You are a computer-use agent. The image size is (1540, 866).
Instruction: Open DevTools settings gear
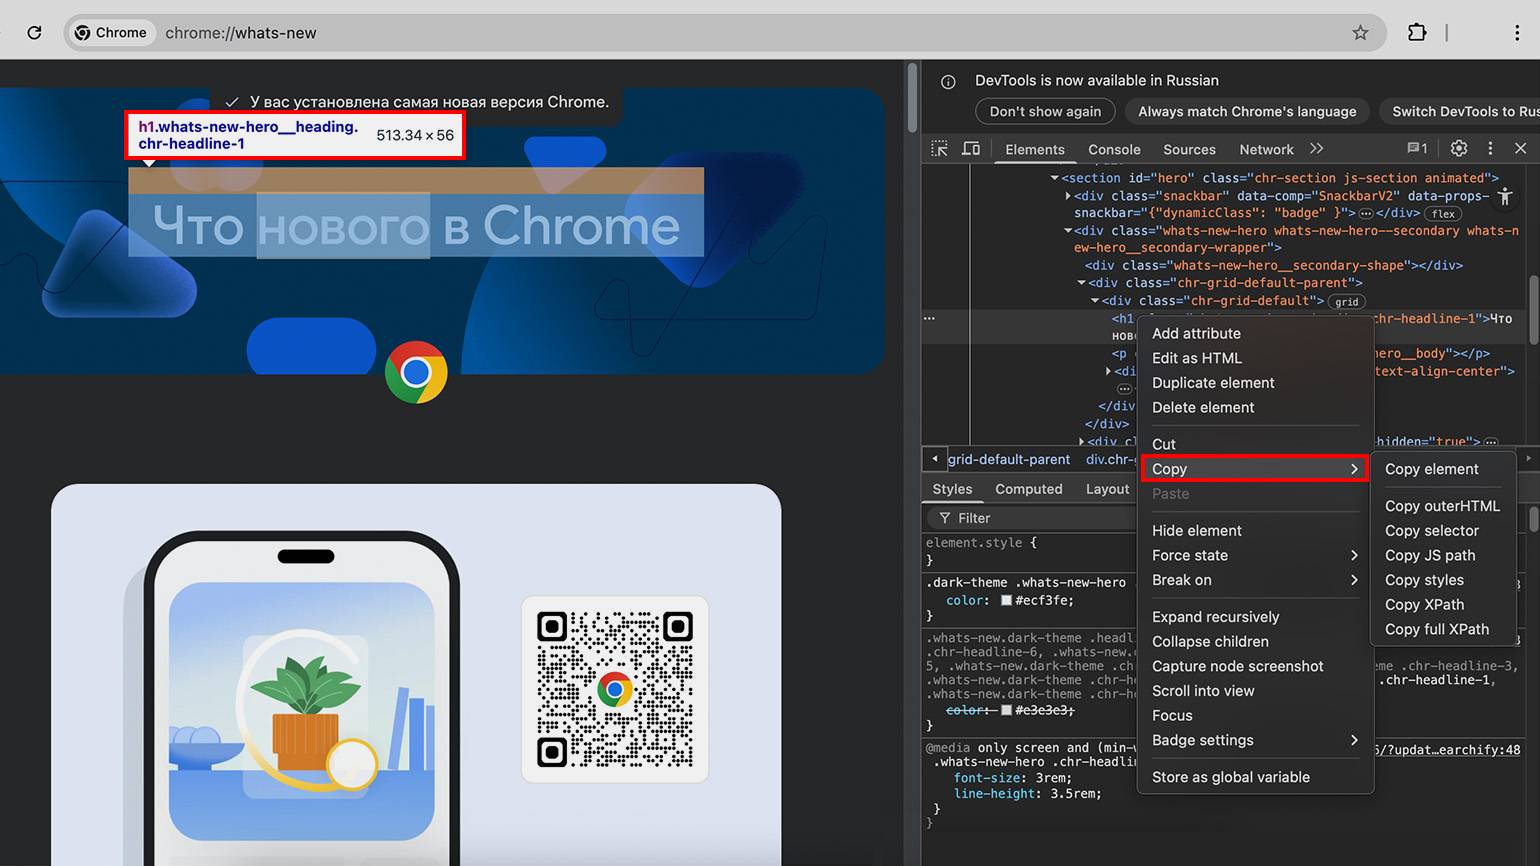pos(1459,148)
